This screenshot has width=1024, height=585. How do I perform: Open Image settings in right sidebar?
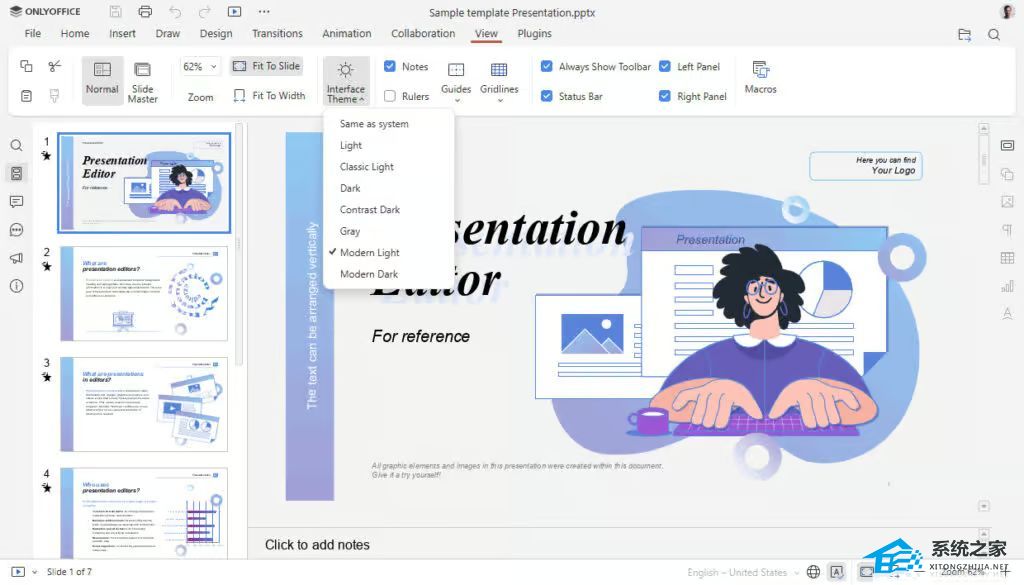pos(1007,202)
